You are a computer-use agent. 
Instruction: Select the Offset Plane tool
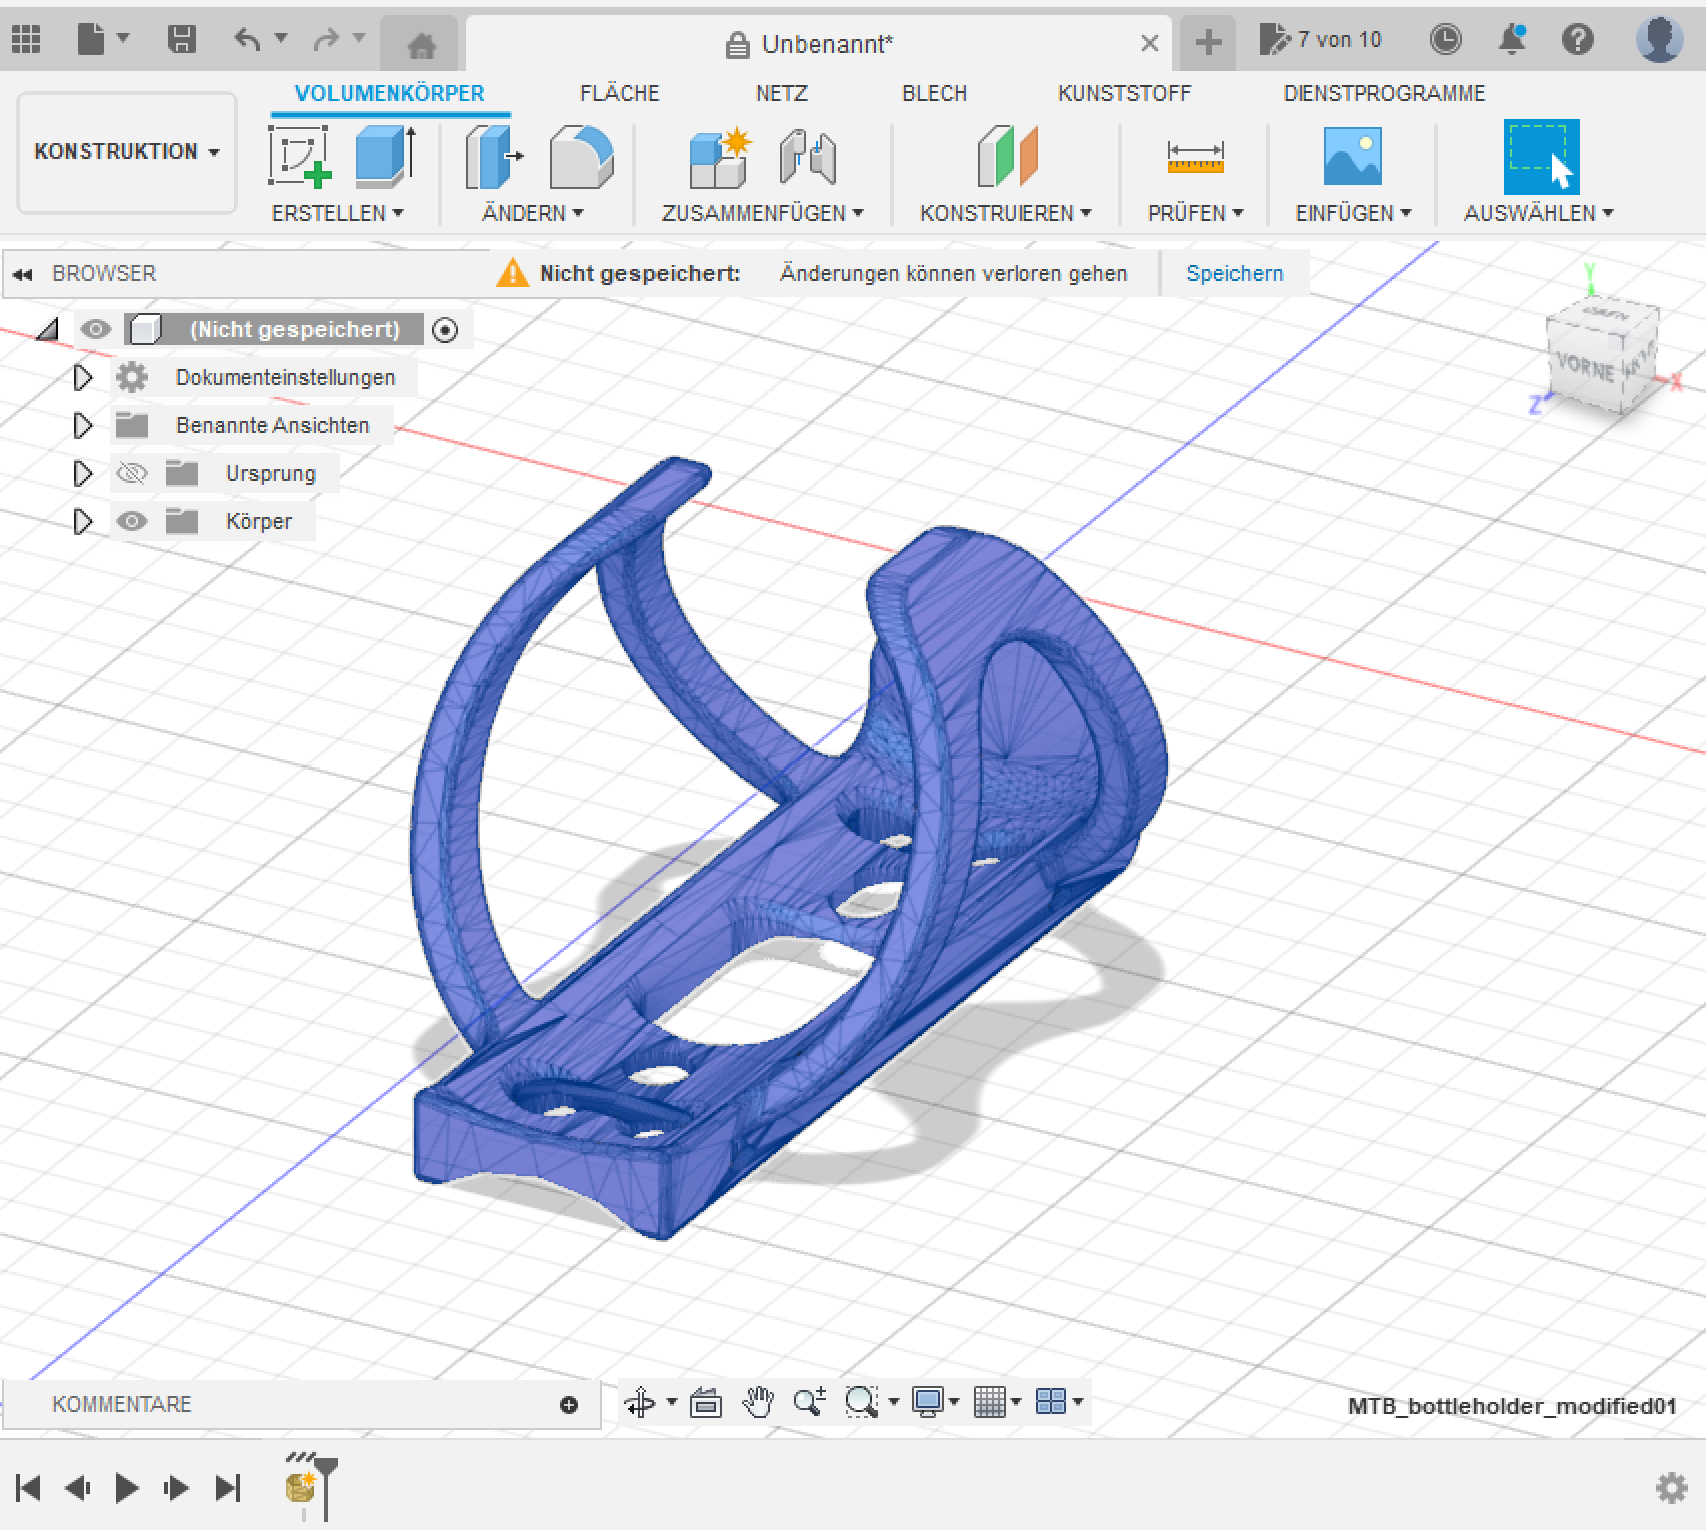tap(1008, 157)
